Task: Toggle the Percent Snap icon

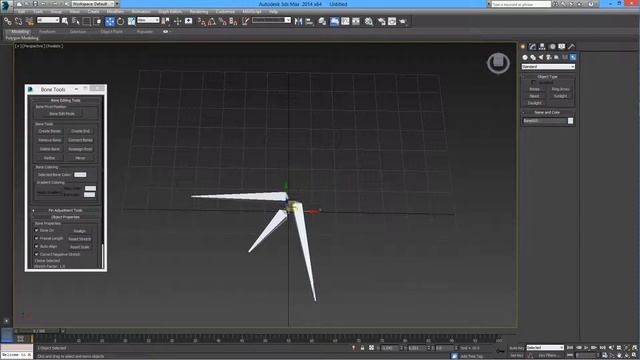Action: pyautogui.click(x=222, y=21)
